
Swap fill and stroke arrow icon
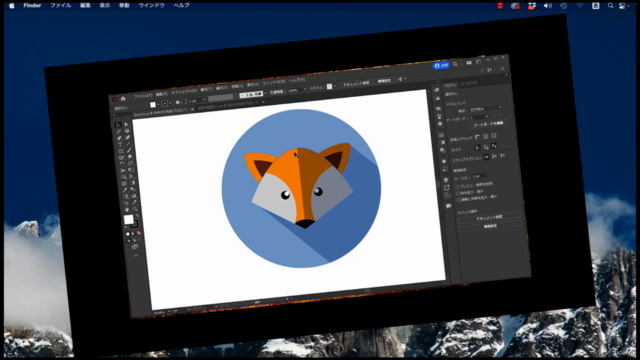coord(137,215)
